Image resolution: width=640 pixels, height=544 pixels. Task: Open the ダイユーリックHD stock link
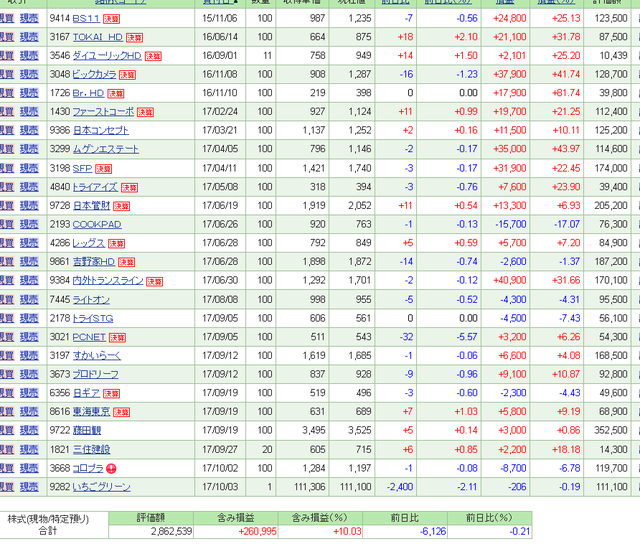tap(107, 56)
